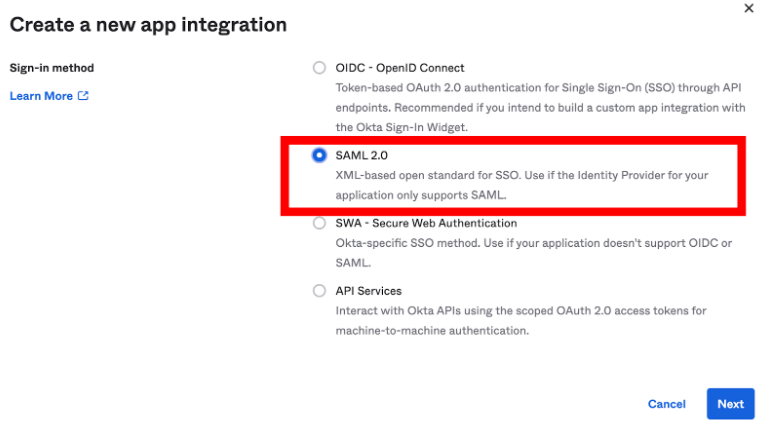Screen dimensions: 773x434
Task: Select the OIDC - OpenID Connect radio button
Action: (319, 68)
